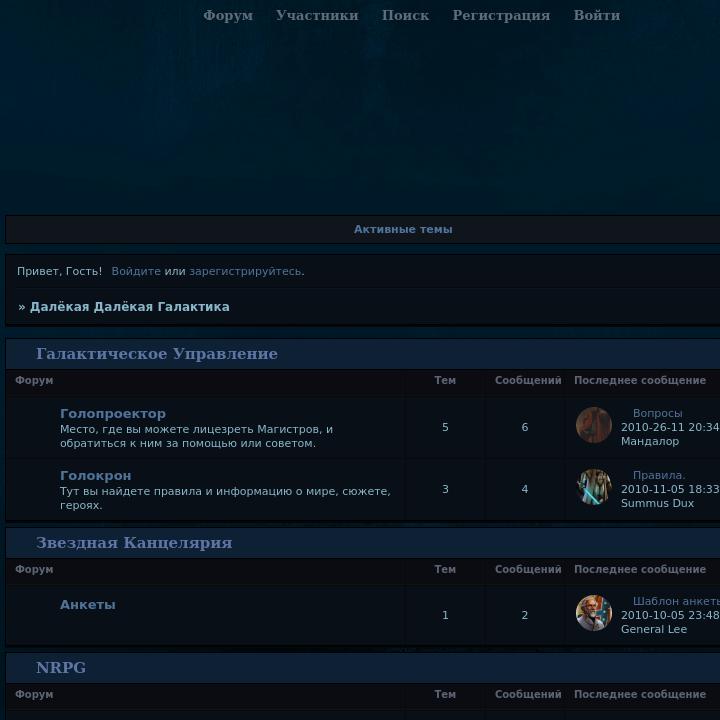The image size is (720, 720).
Task: Click the Войдите link in greeting
Action: click(x=136, y=271)
